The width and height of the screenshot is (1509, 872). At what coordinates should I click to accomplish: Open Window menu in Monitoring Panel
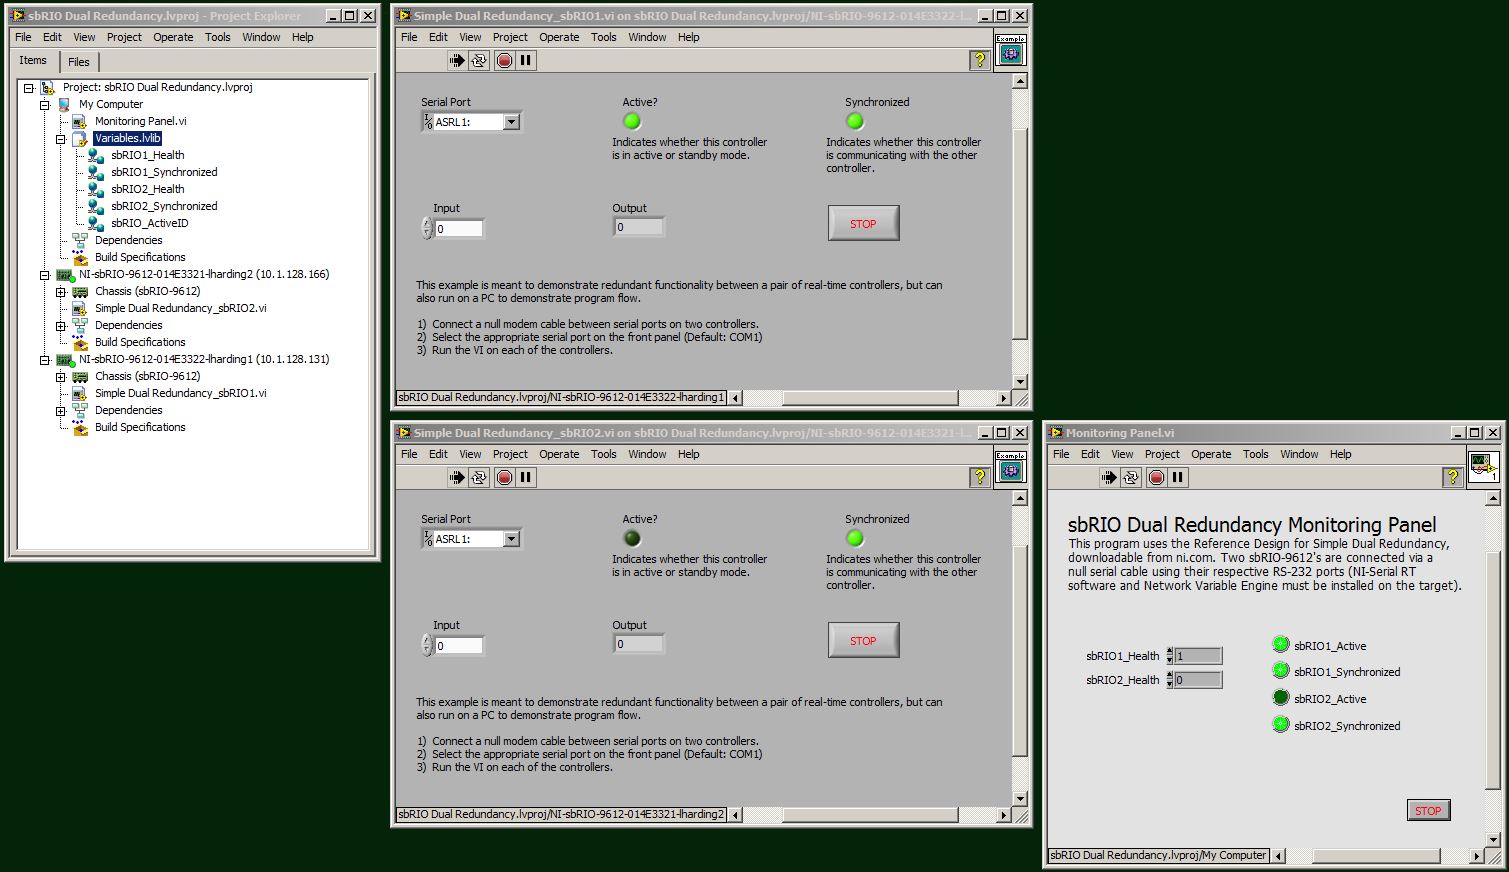pos(1299,454)
